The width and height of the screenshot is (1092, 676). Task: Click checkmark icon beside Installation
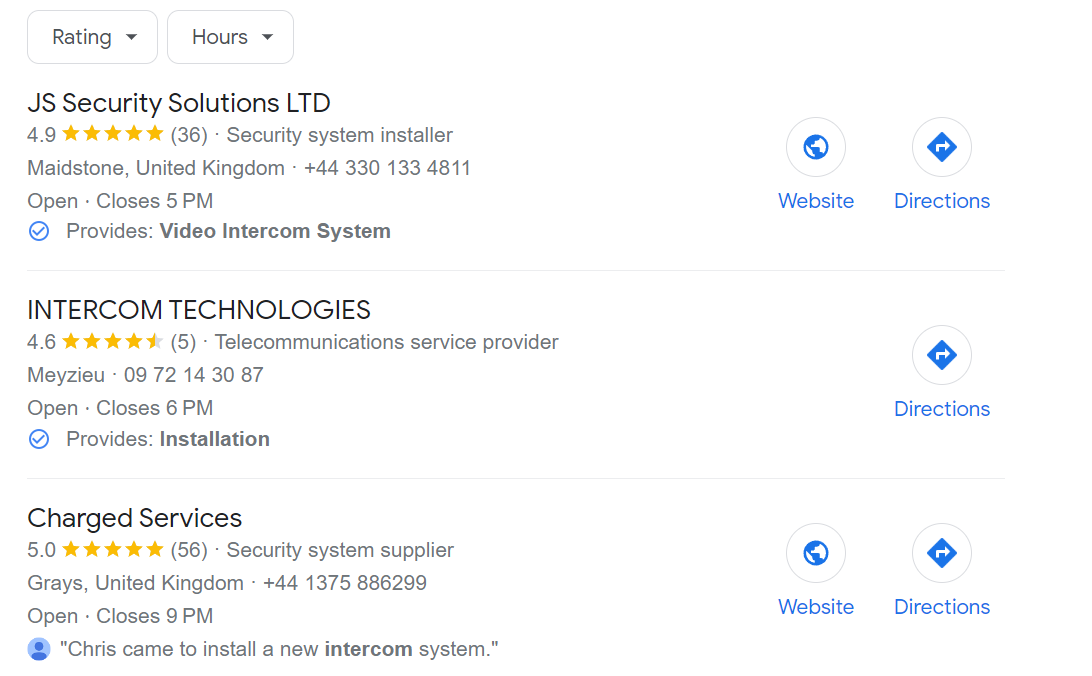[x=38, y=439]
